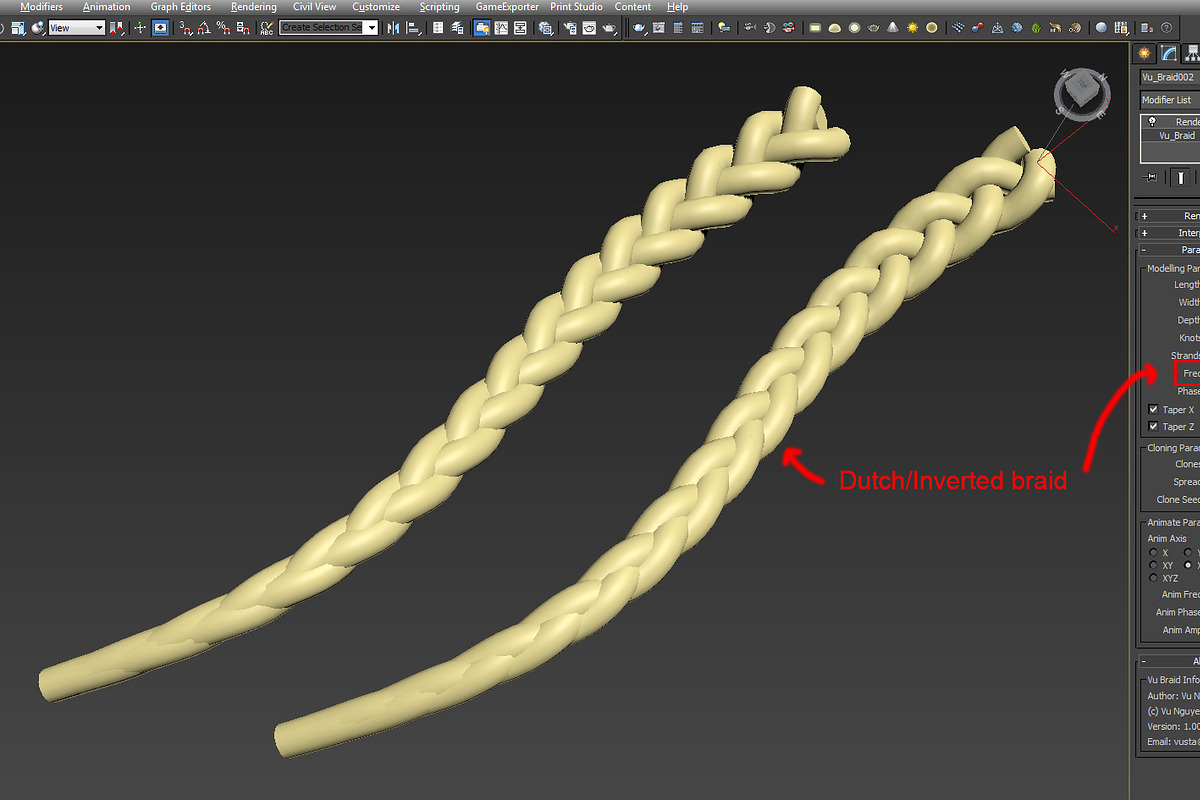Viewport: 1200px width, 800px height.
Task: Open the Schematic View icon
Action: (x=520, y=28)
